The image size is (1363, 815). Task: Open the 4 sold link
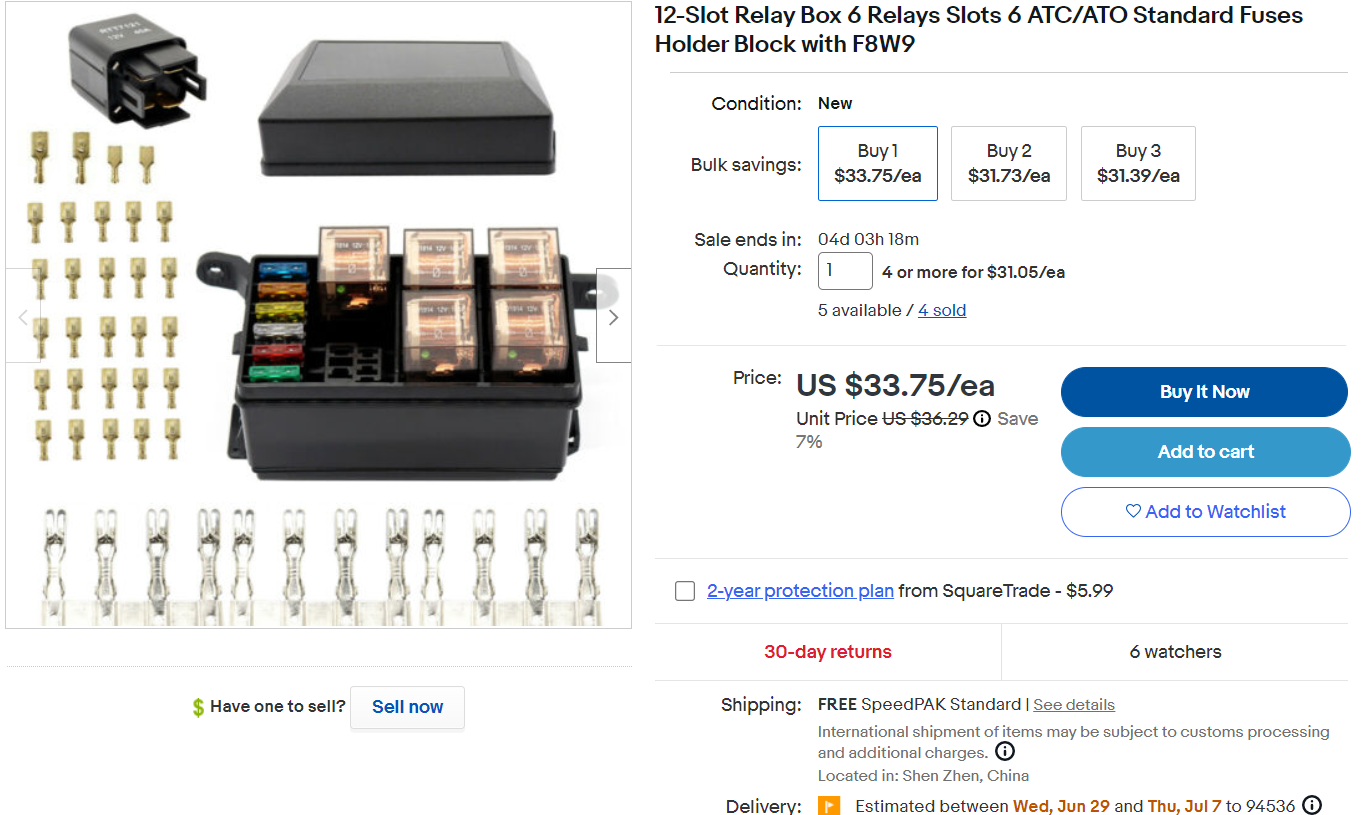coord(942,310)
